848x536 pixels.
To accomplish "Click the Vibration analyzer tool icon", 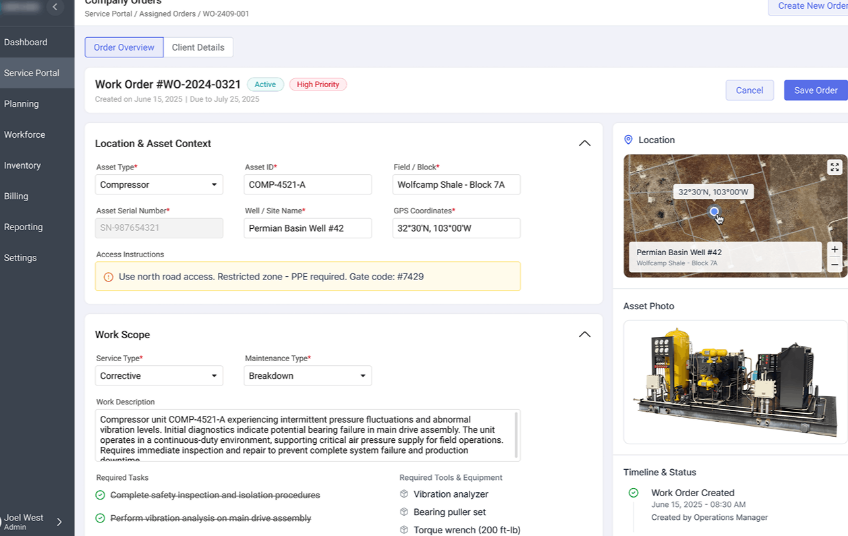I will [403, 494].
